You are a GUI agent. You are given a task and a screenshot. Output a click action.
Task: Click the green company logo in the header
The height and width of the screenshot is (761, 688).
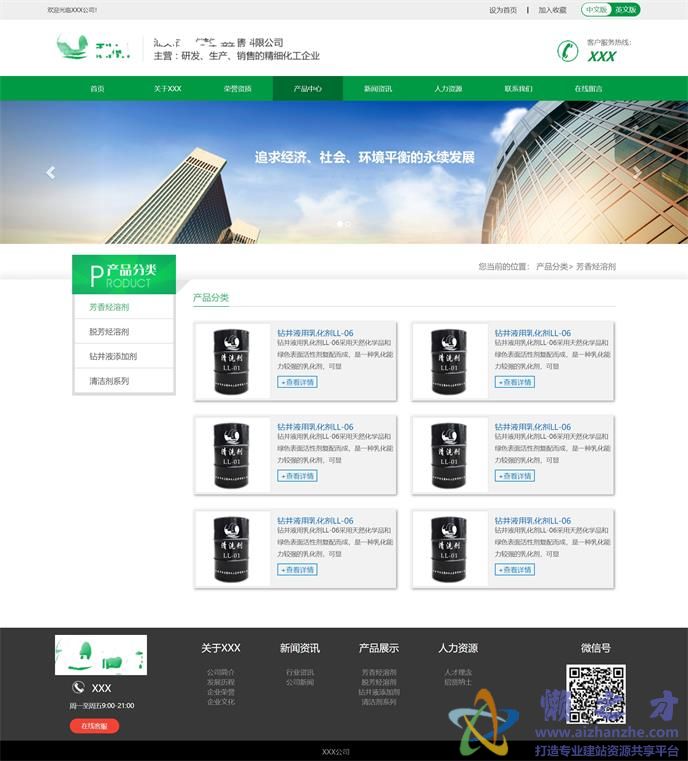pyautogui.click(x=93, y=47)
